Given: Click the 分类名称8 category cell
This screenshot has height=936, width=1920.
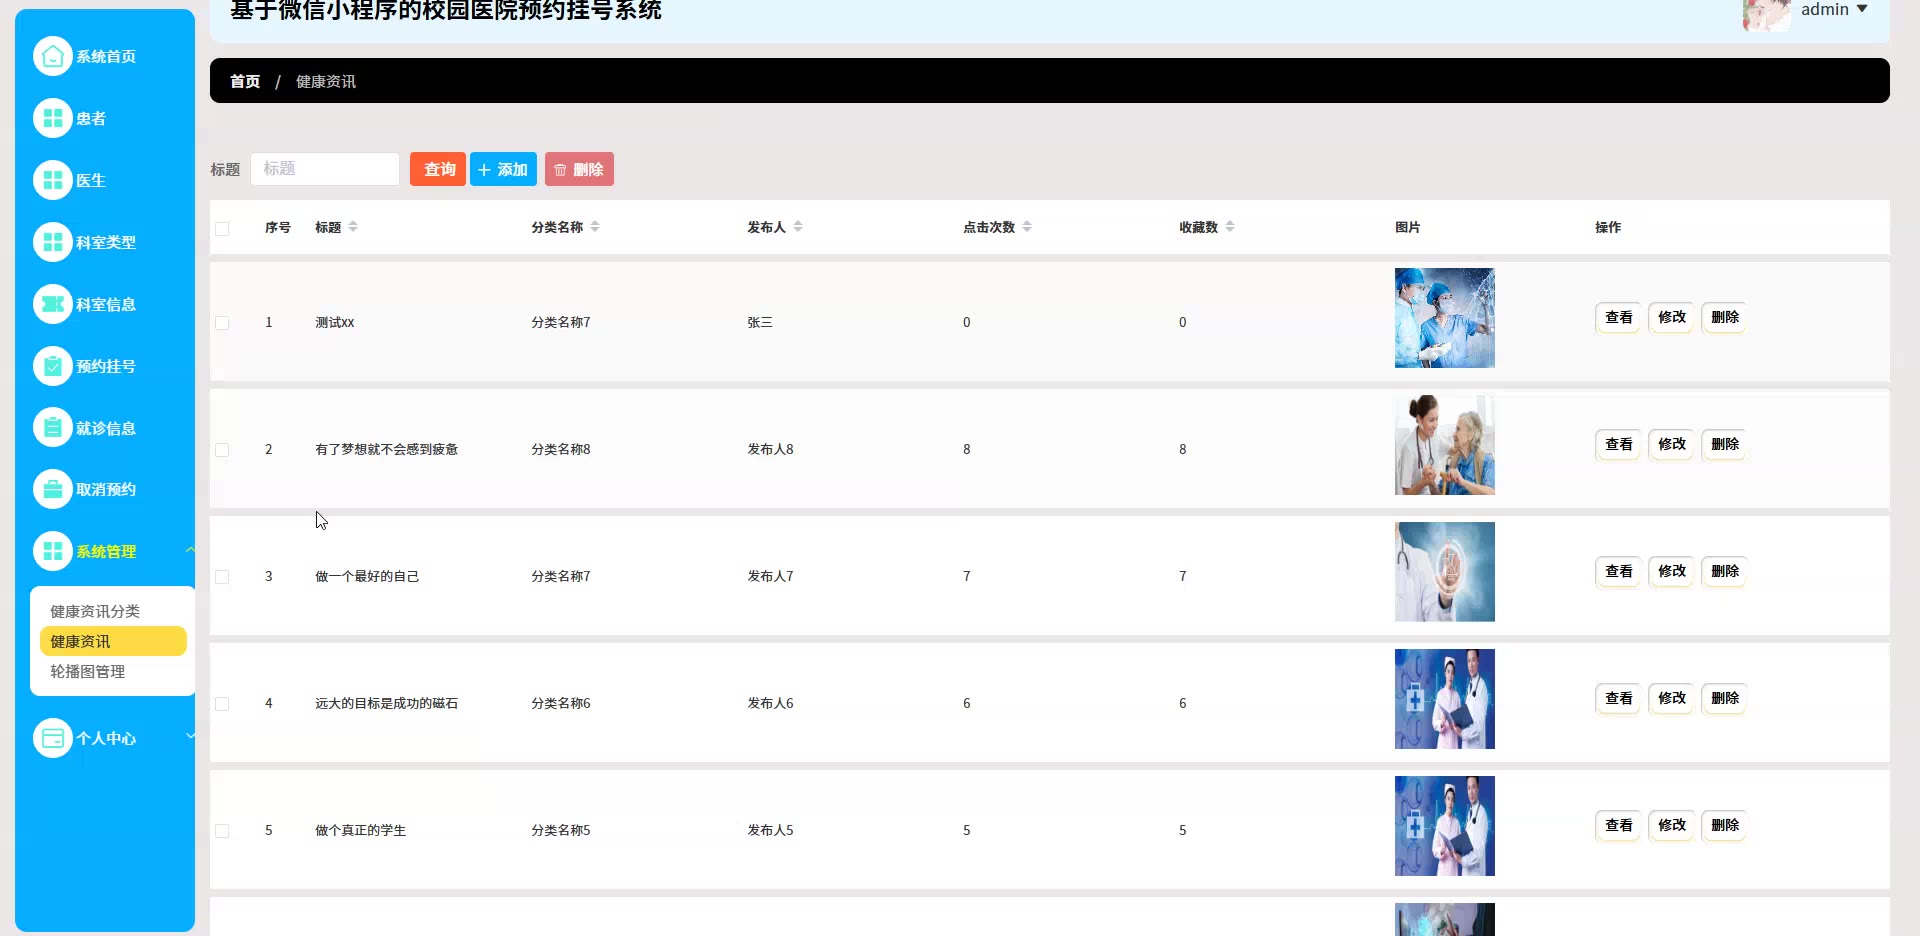Looking at the screenshot, I should point(561,450).
